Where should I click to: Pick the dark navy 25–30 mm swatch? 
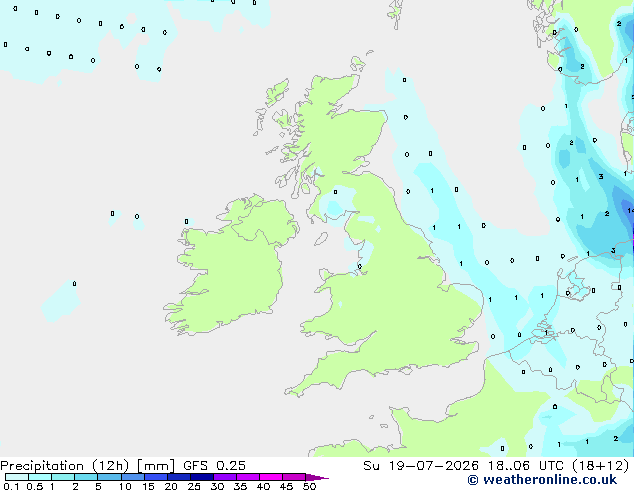[x=201, y=477]
